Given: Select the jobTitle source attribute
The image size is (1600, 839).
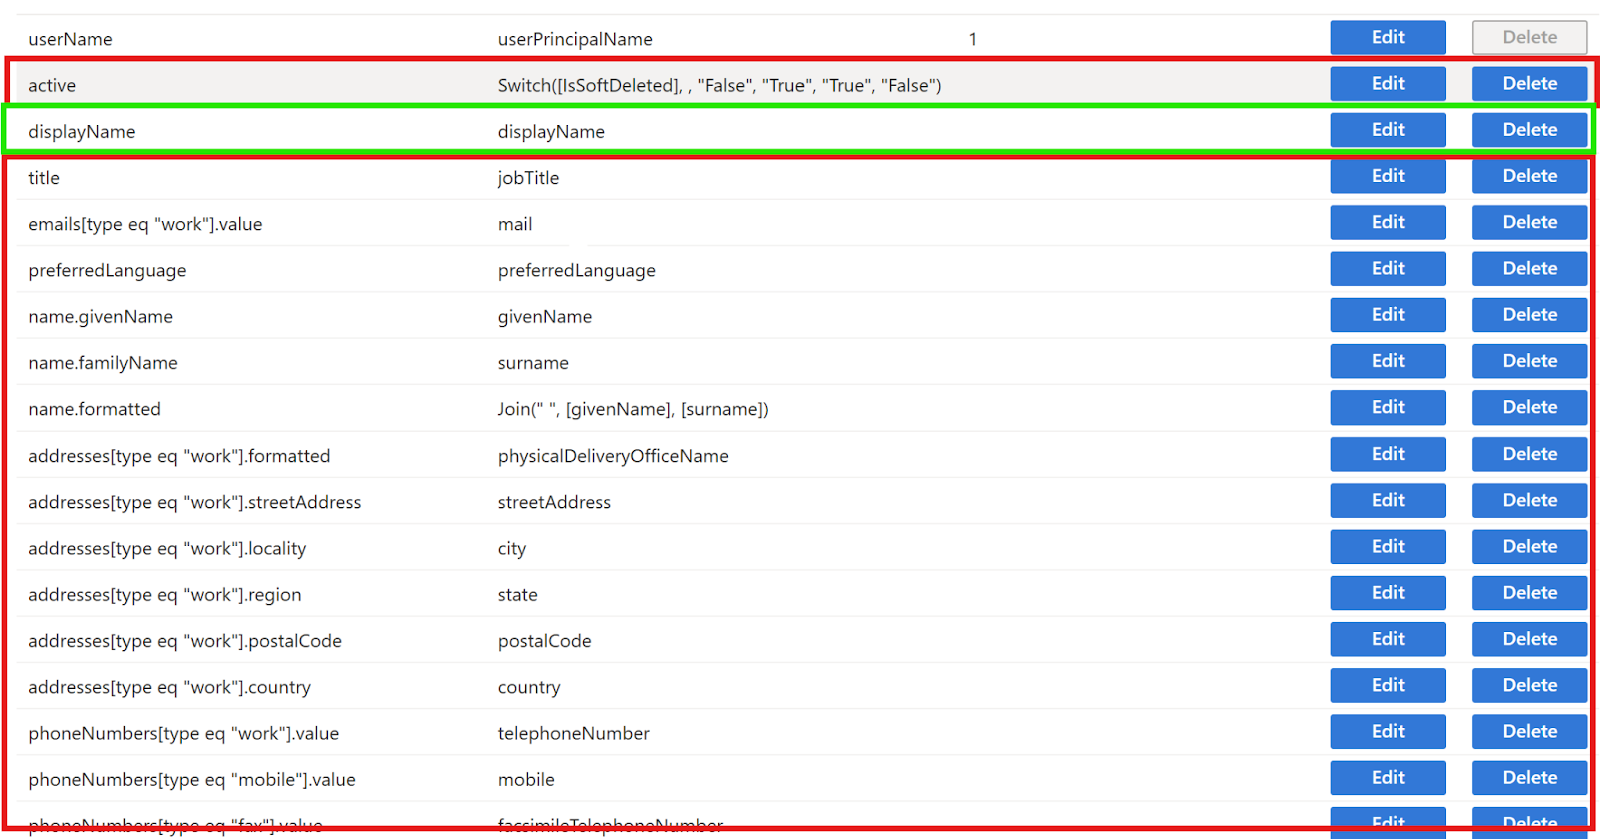Looking at the screenshot, I should (528, 177).
